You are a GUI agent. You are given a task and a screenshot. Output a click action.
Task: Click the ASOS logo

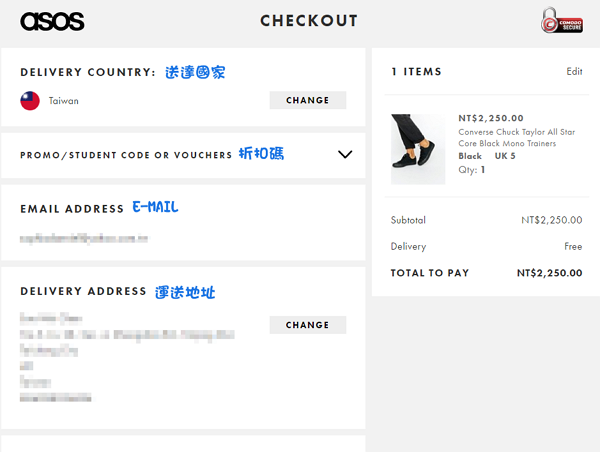pyautogui.click(x=52, y=21)
